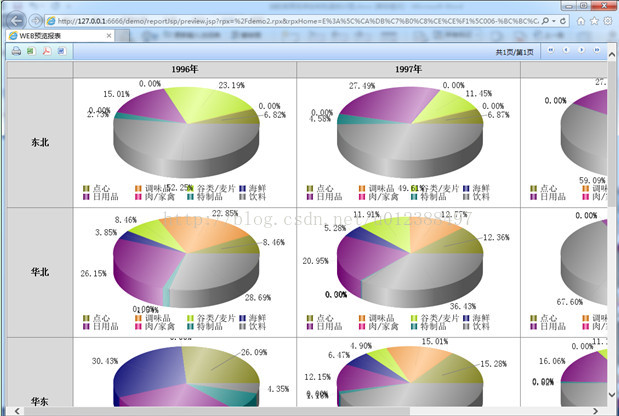Click the 华北 1996 pie chart
This screenshot has width=619, height=416.
point(186,261)
